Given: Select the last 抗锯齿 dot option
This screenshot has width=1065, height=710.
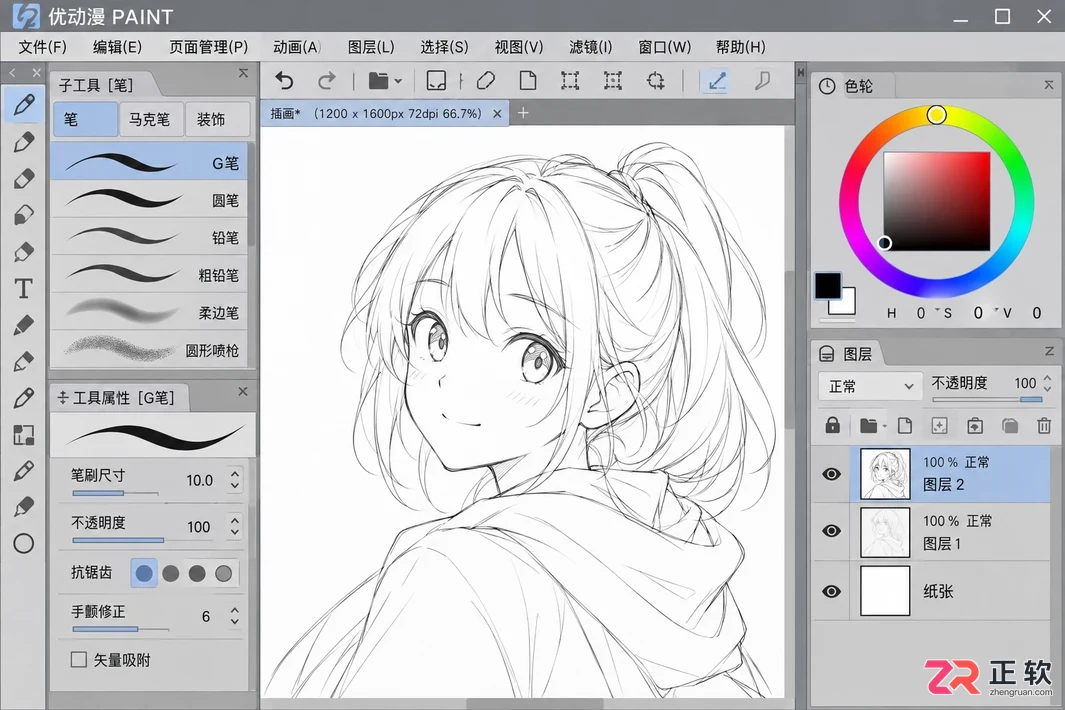Looking at the screenshot, I should (223, 573).
